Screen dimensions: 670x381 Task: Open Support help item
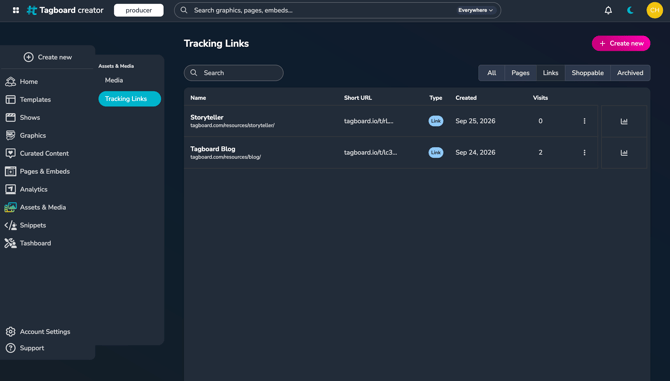coord(25,348)
